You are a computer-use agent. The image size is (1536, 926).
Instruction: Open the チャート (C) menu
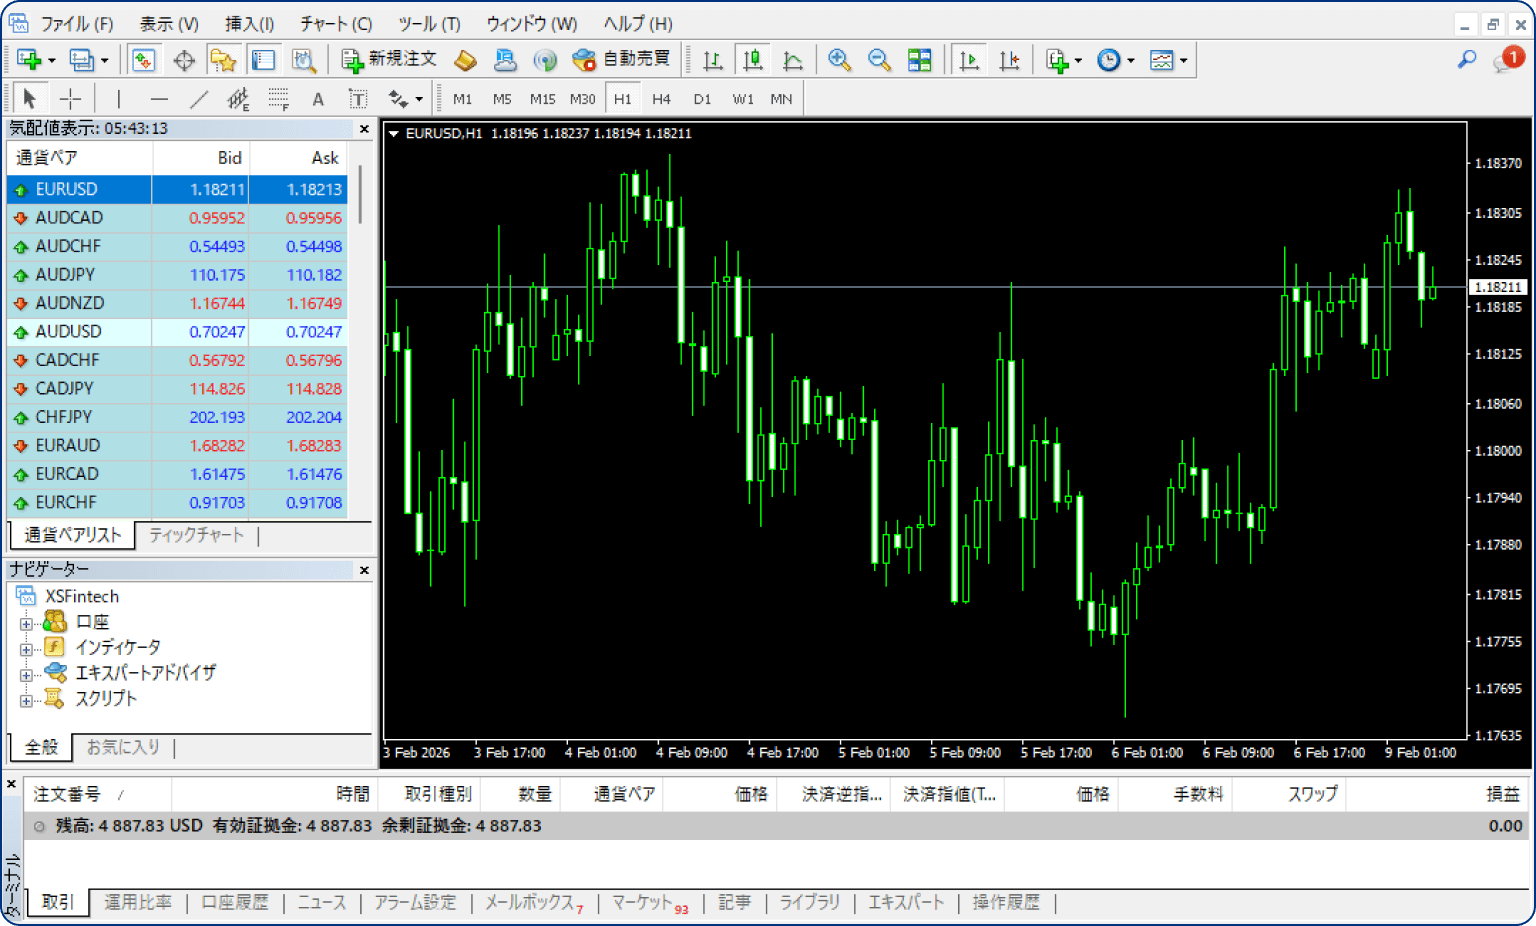(x=336, y=23)
